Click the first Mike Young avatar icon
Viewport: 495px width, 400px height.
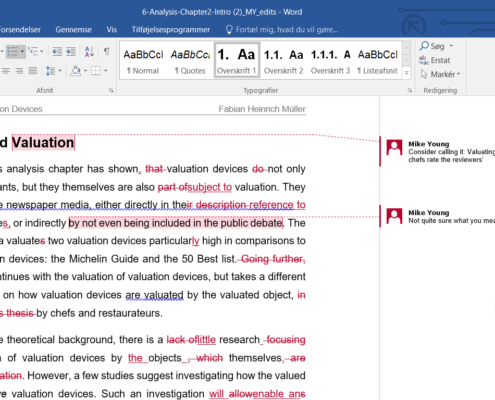click(x=394, y=147)
